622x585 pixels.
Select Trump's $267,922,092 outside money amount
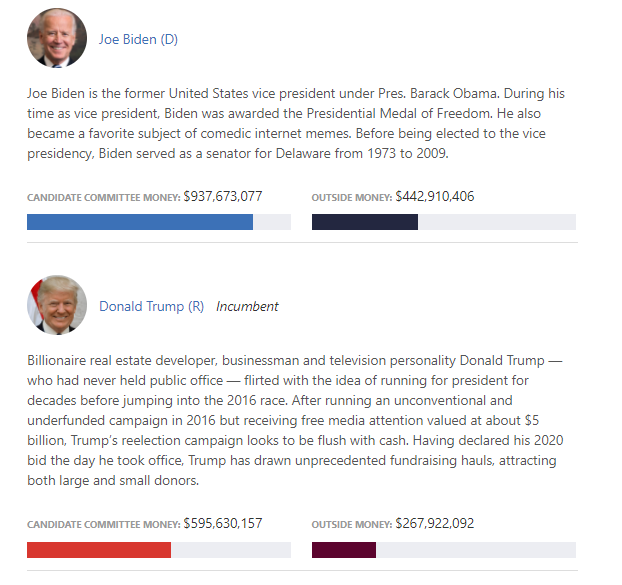(434, 524)
